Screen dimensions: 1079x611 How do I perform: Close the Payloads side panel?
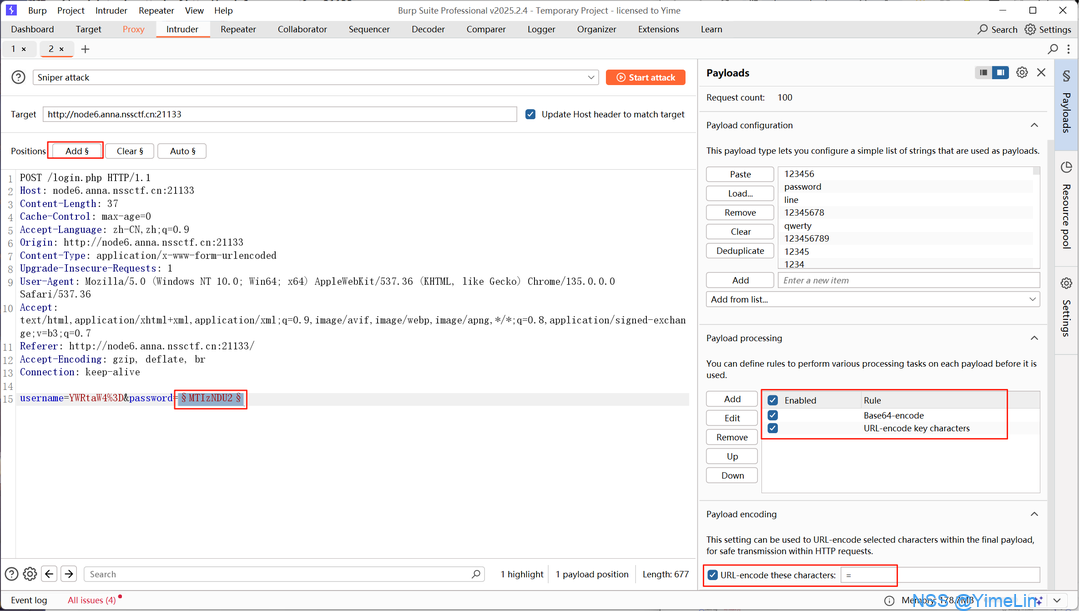click(x=1041, y=72)
